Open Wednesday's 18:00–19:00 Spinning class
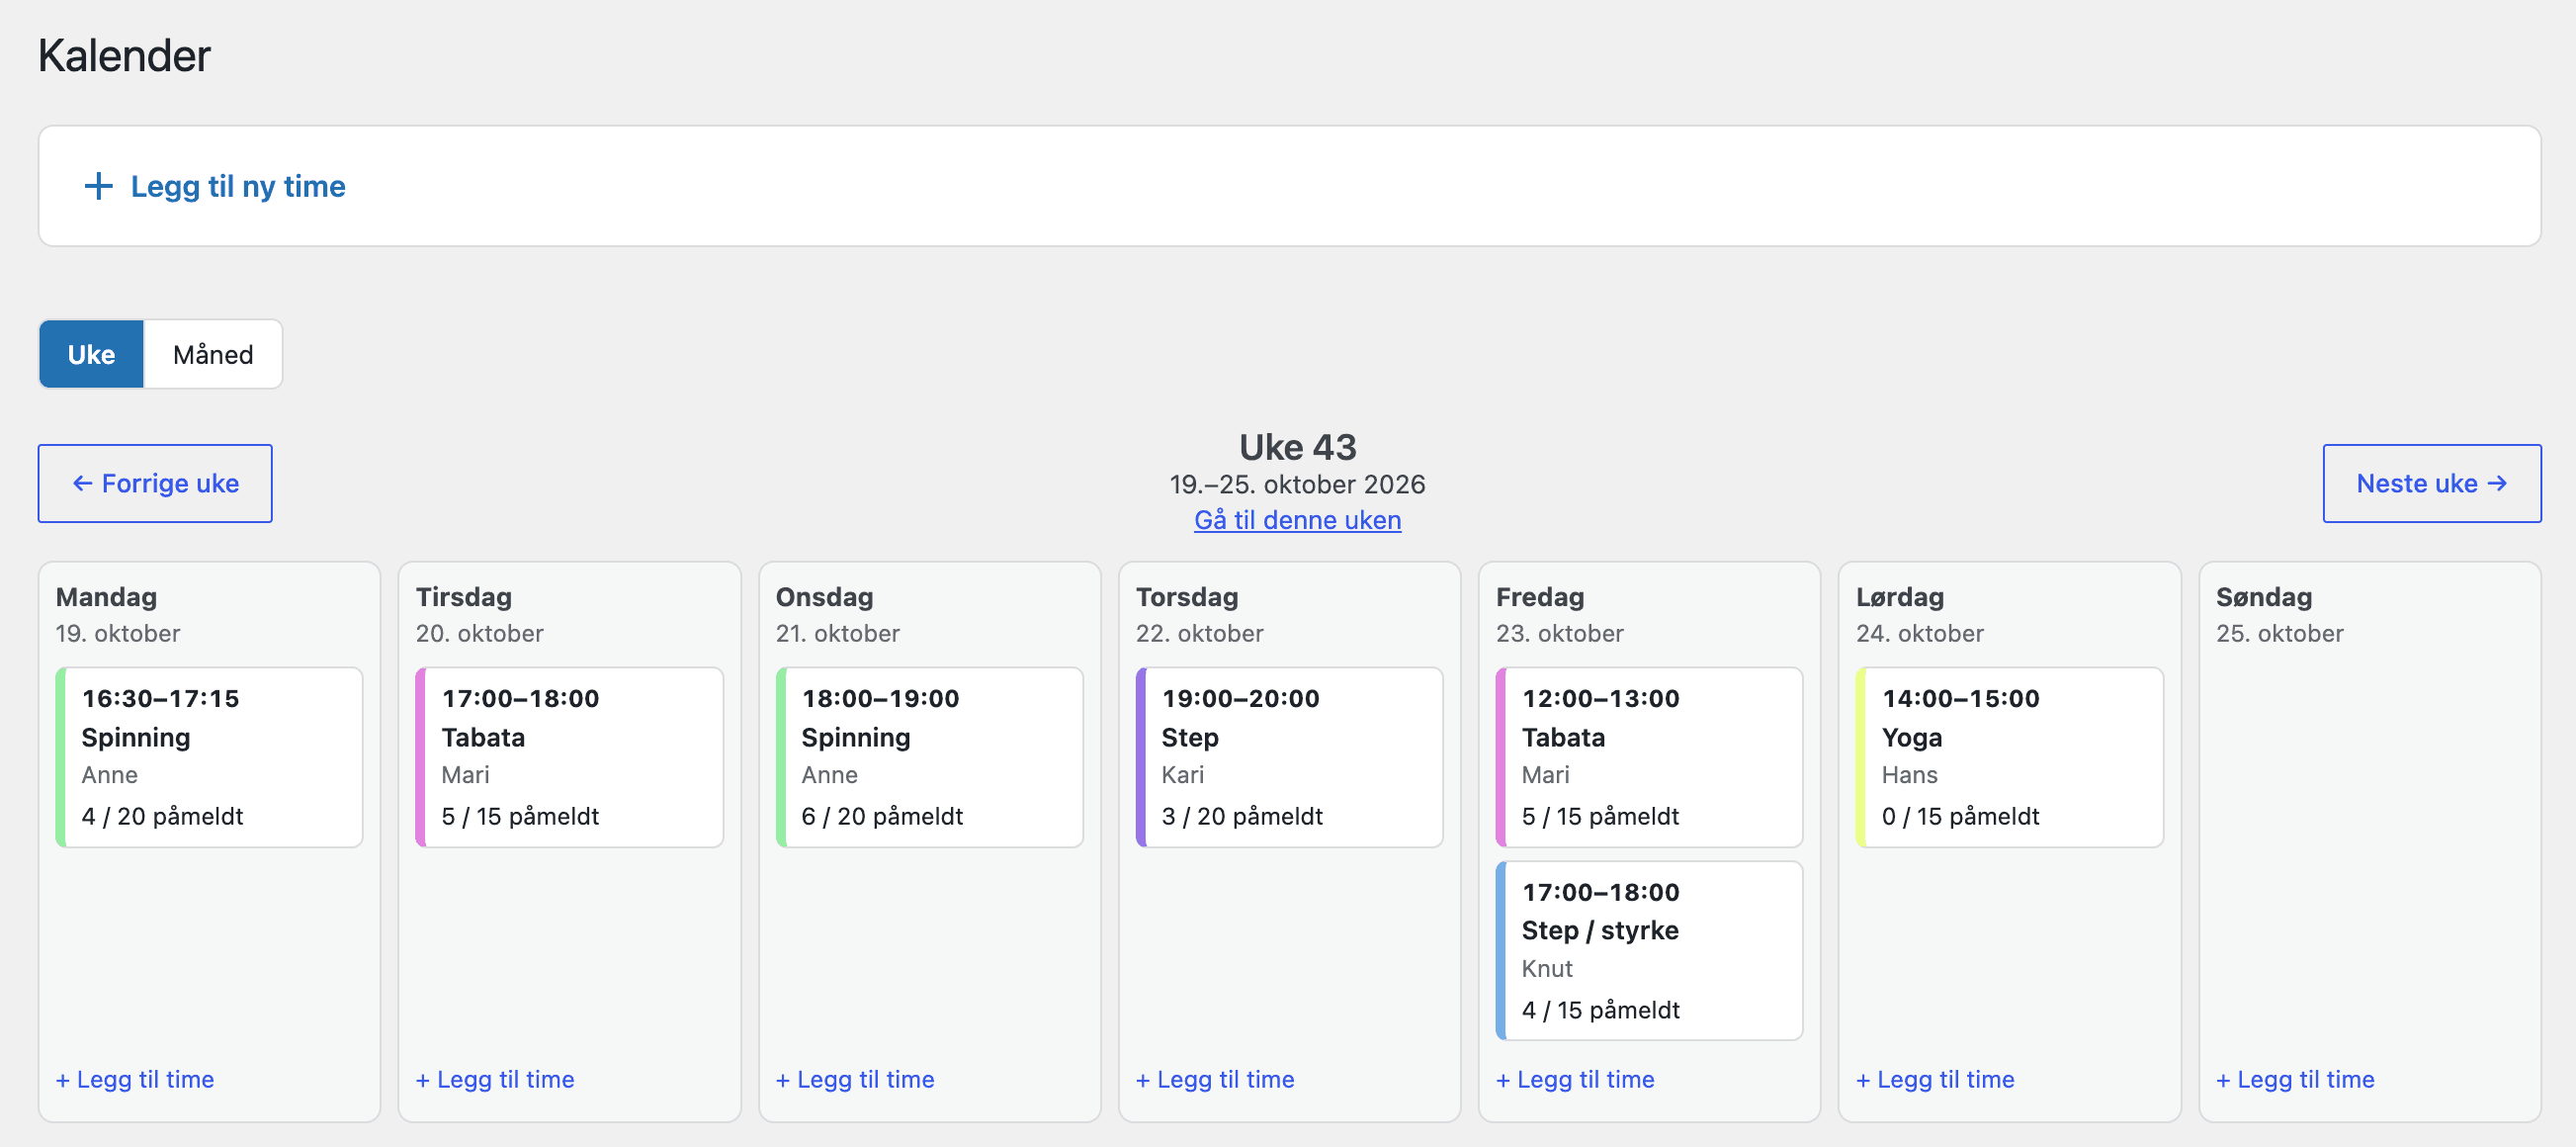This screenshot has width=2576, height=1147. [x=929, y=757]
